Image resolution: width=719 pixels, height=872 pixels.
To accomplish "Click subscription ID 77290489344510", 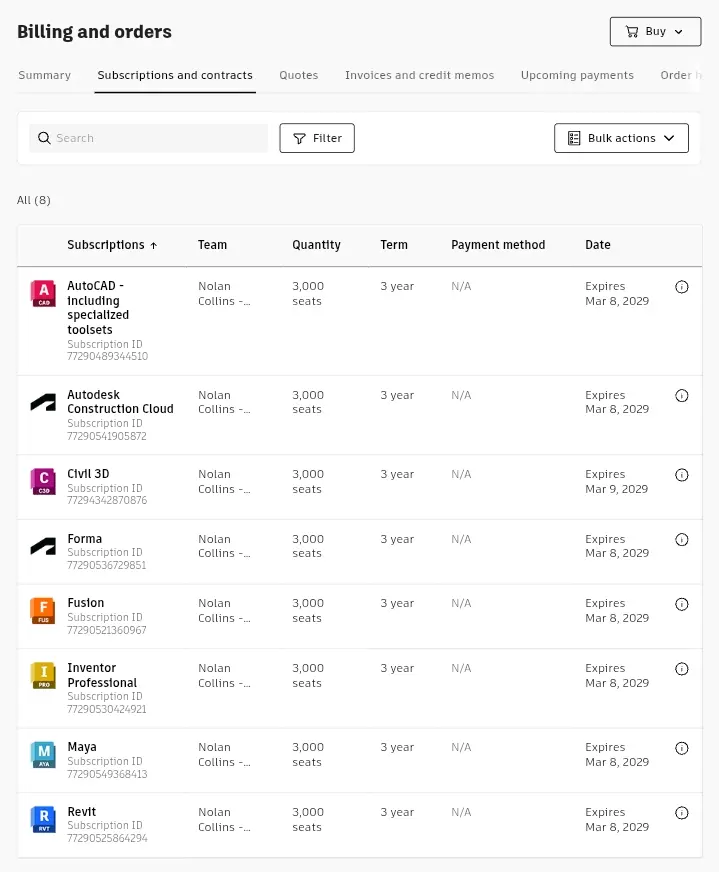I will tap(107, 356).
